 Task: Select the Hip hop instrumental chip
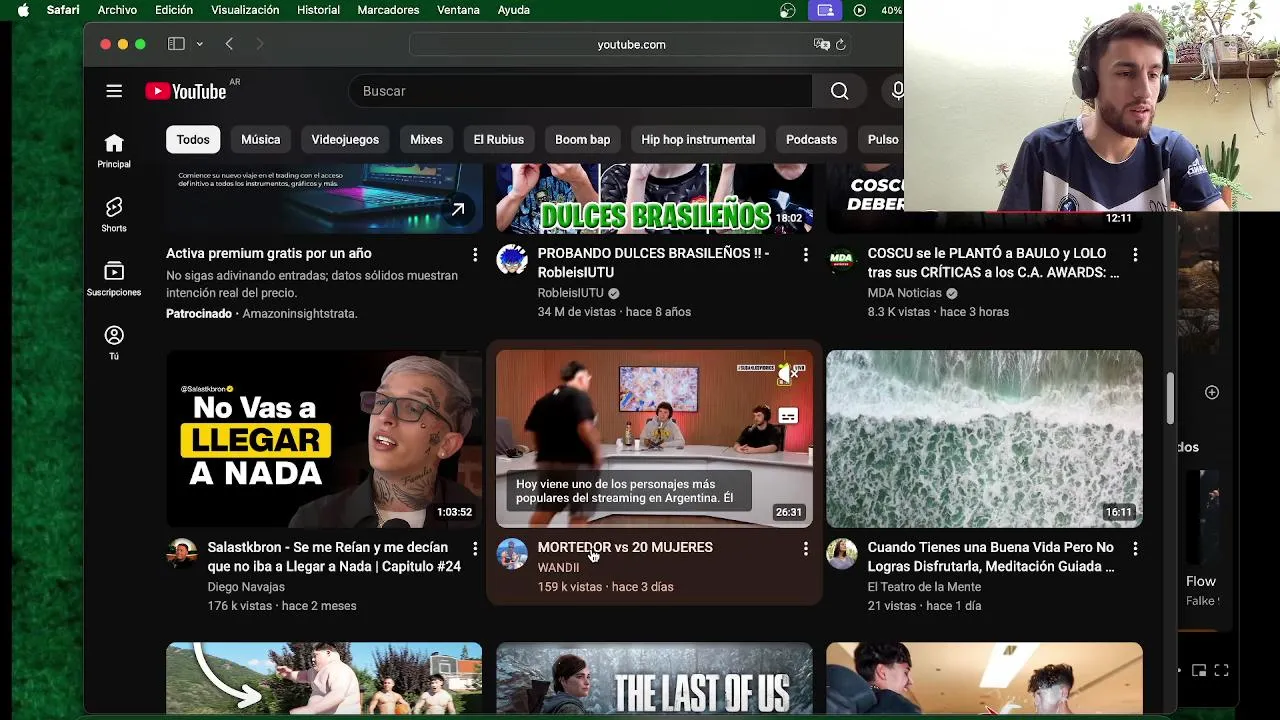pos(698,140)
